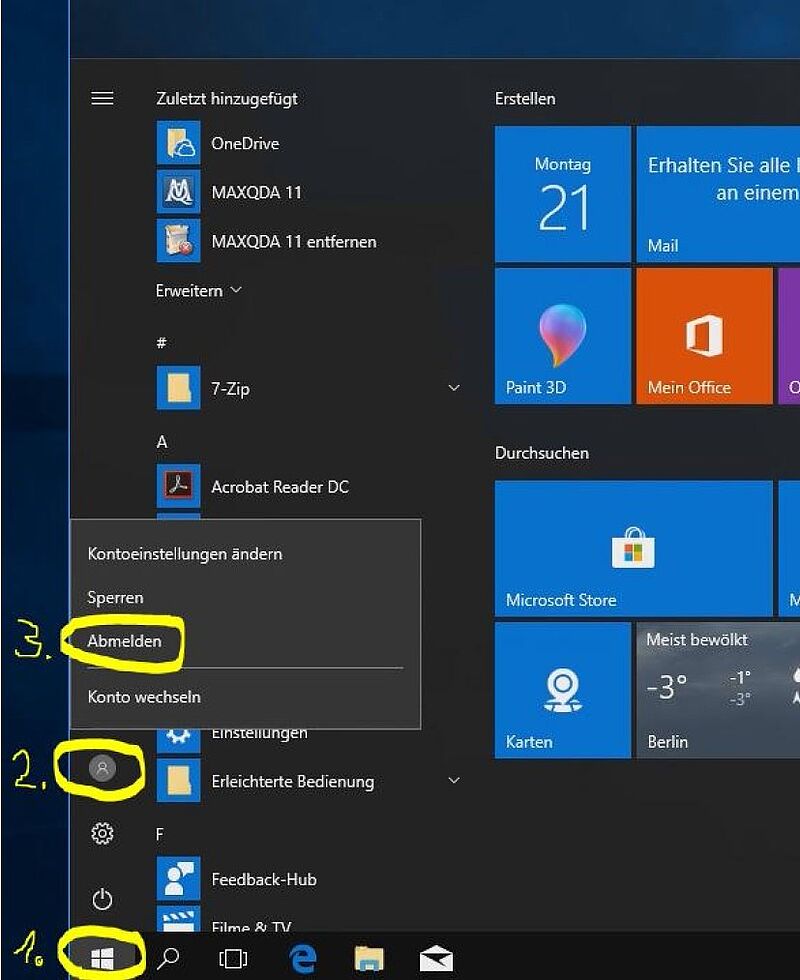Viewport: 800px width, 980px height.
Task: Click the user account icon
Action: (102, 768)
